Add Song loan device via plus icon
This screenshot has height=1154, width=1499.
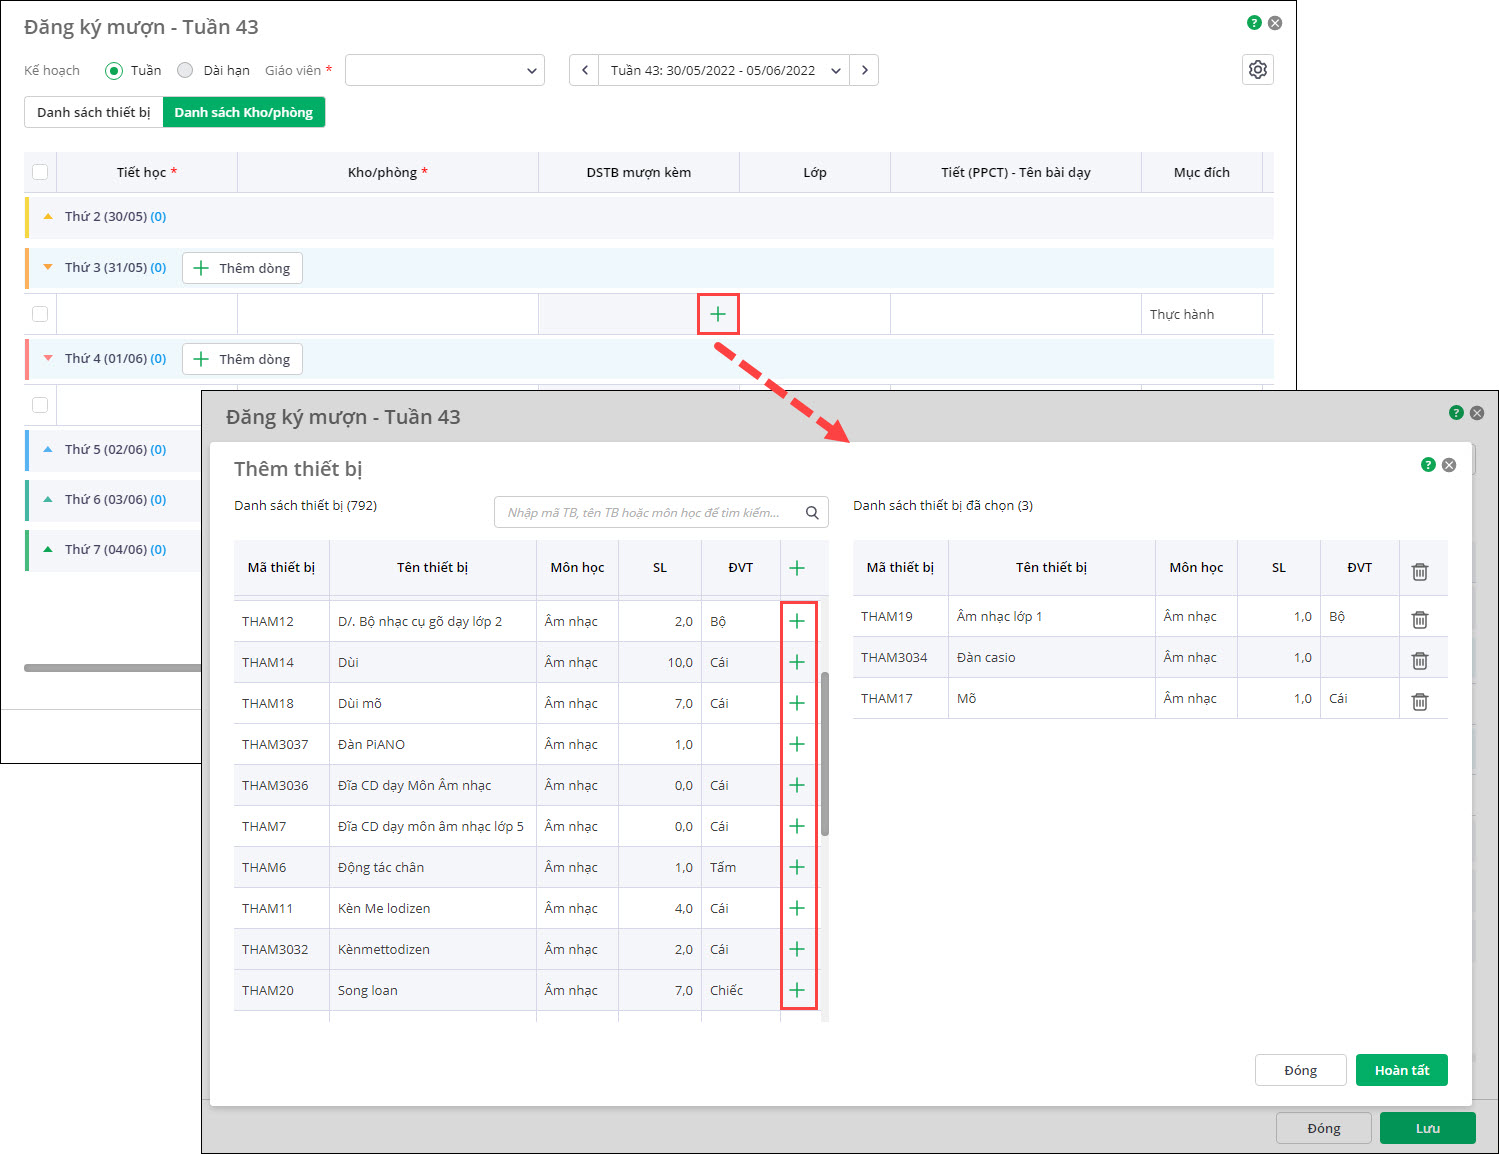797,990
